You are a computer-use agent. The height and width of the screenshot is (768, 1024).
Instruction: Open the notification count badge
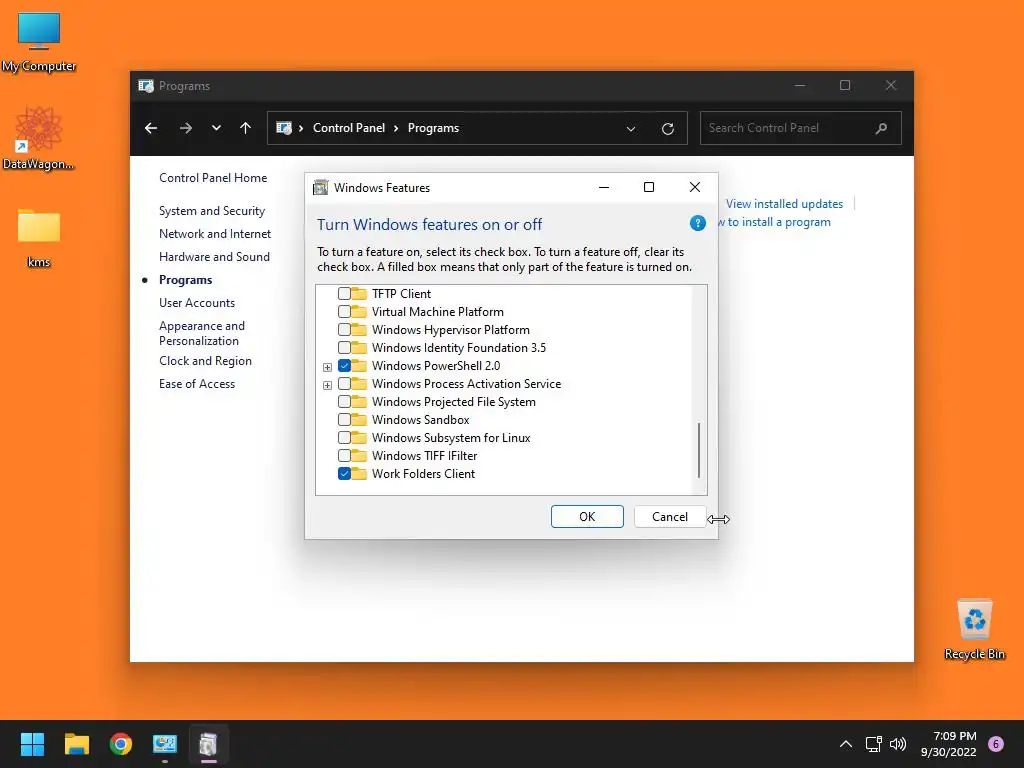(996, 744)
